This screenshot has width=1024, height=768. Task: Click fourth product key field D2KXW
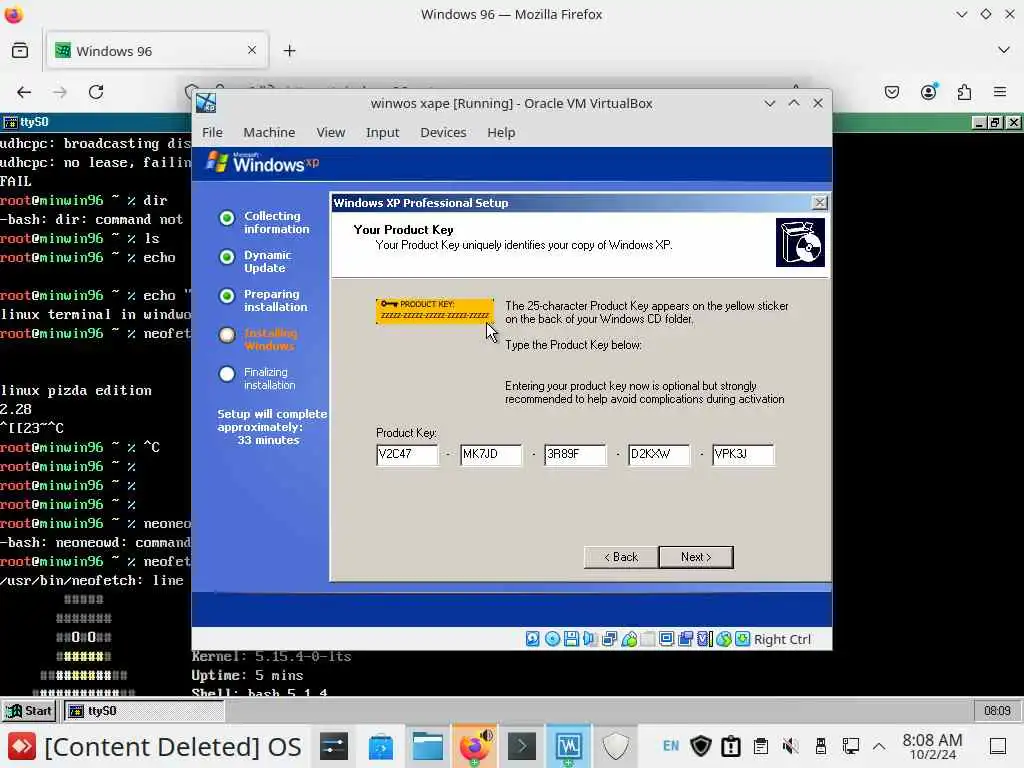coord(659,454)
